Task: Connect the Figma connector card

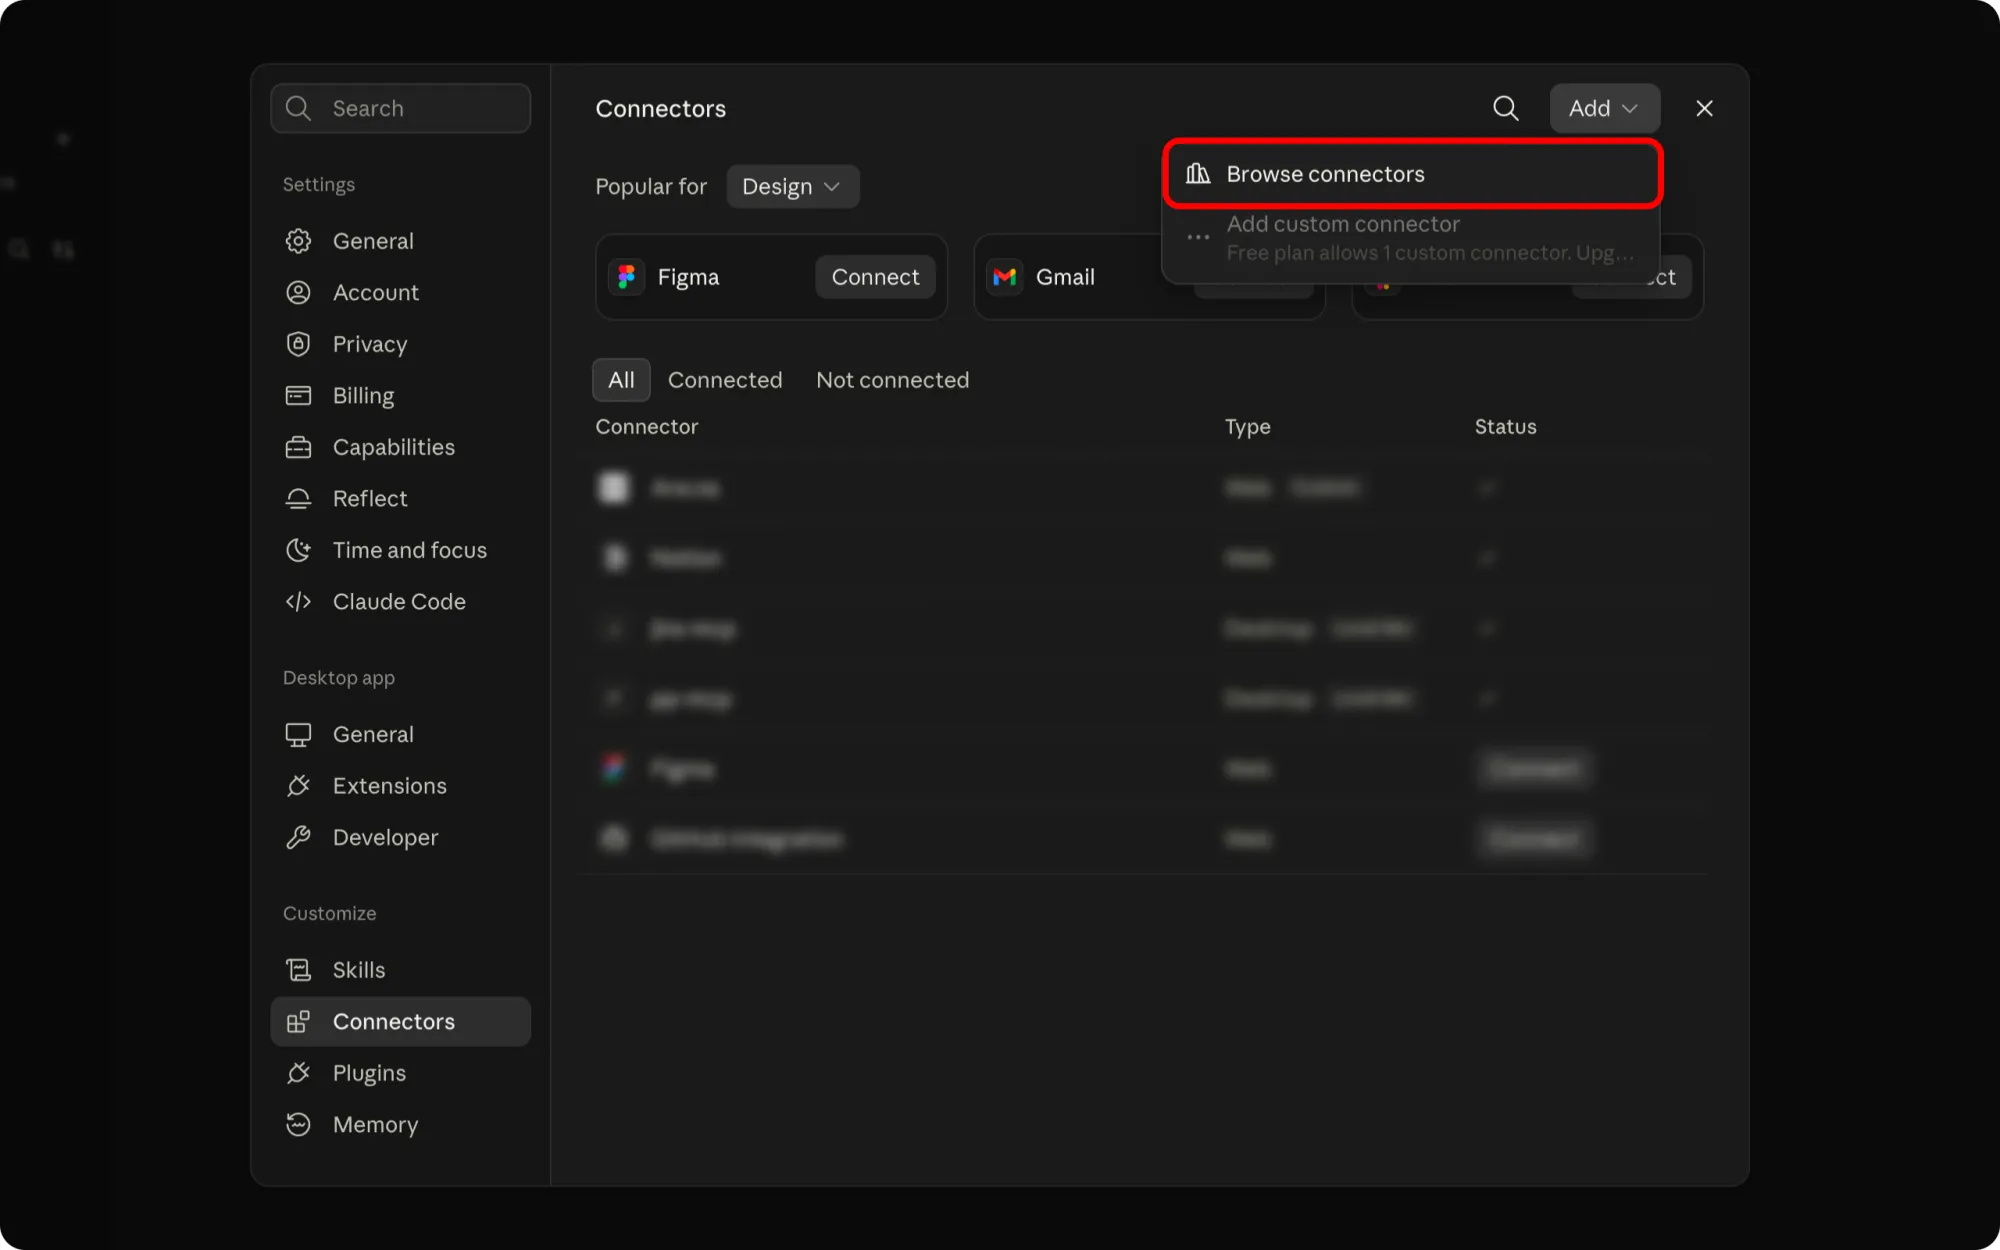Action: pos(875,277)
